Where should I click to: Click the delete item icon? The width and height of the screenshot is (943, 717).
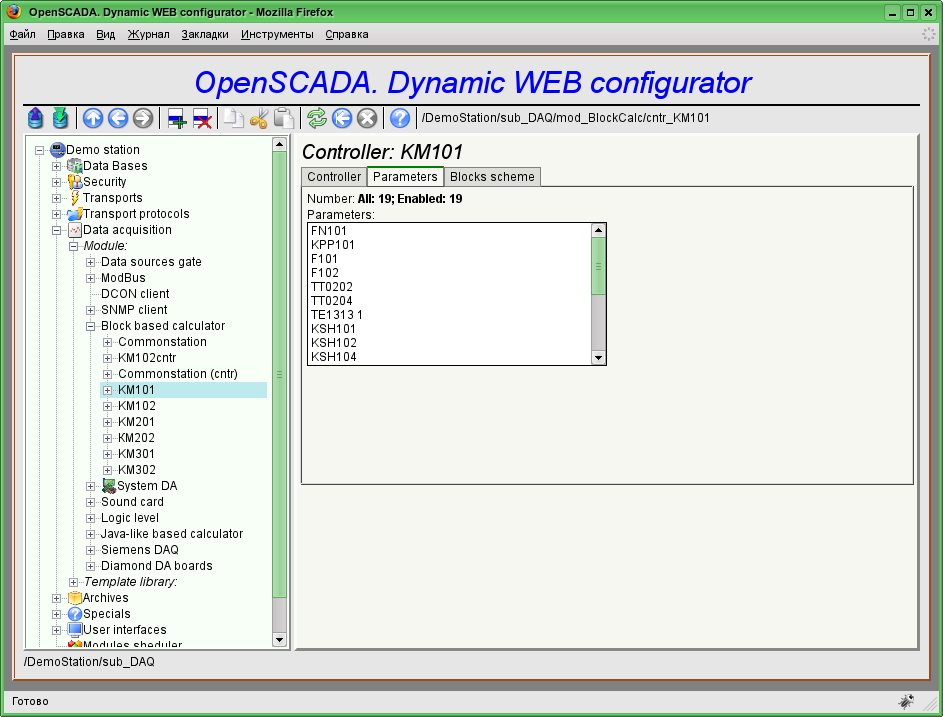tap(202, 118)
